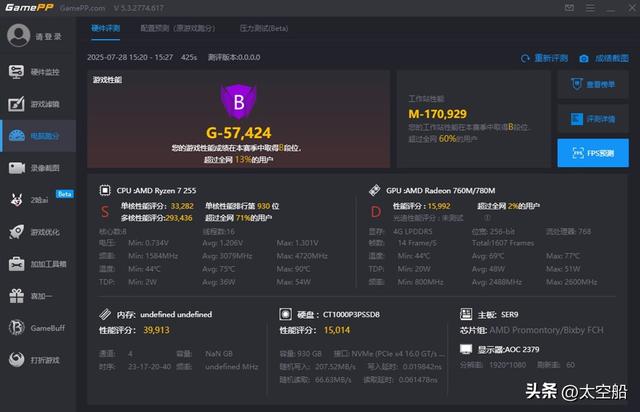Select 请登录 login text
Image resolution: width=640 pixels, height=412 pixels.
coord(49,37)
